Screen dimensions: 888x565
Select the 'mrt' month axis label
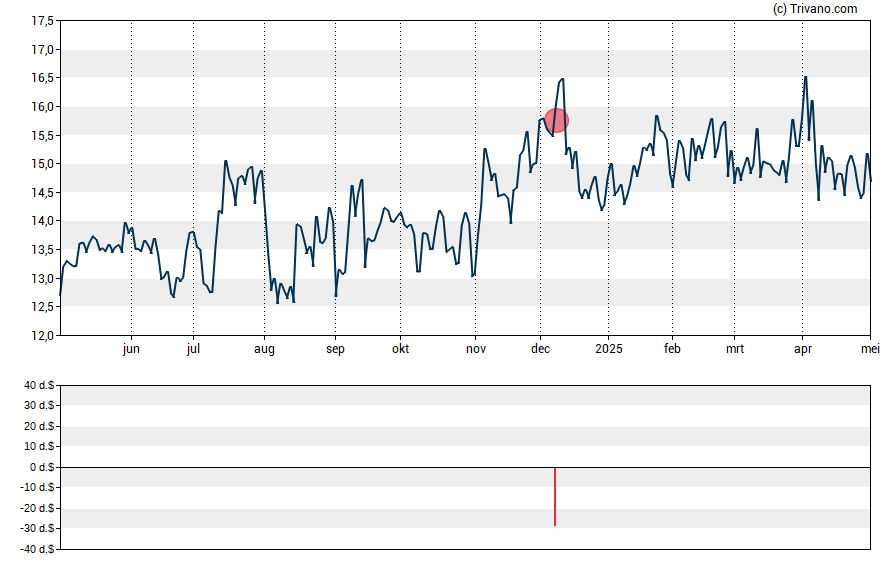735,349
